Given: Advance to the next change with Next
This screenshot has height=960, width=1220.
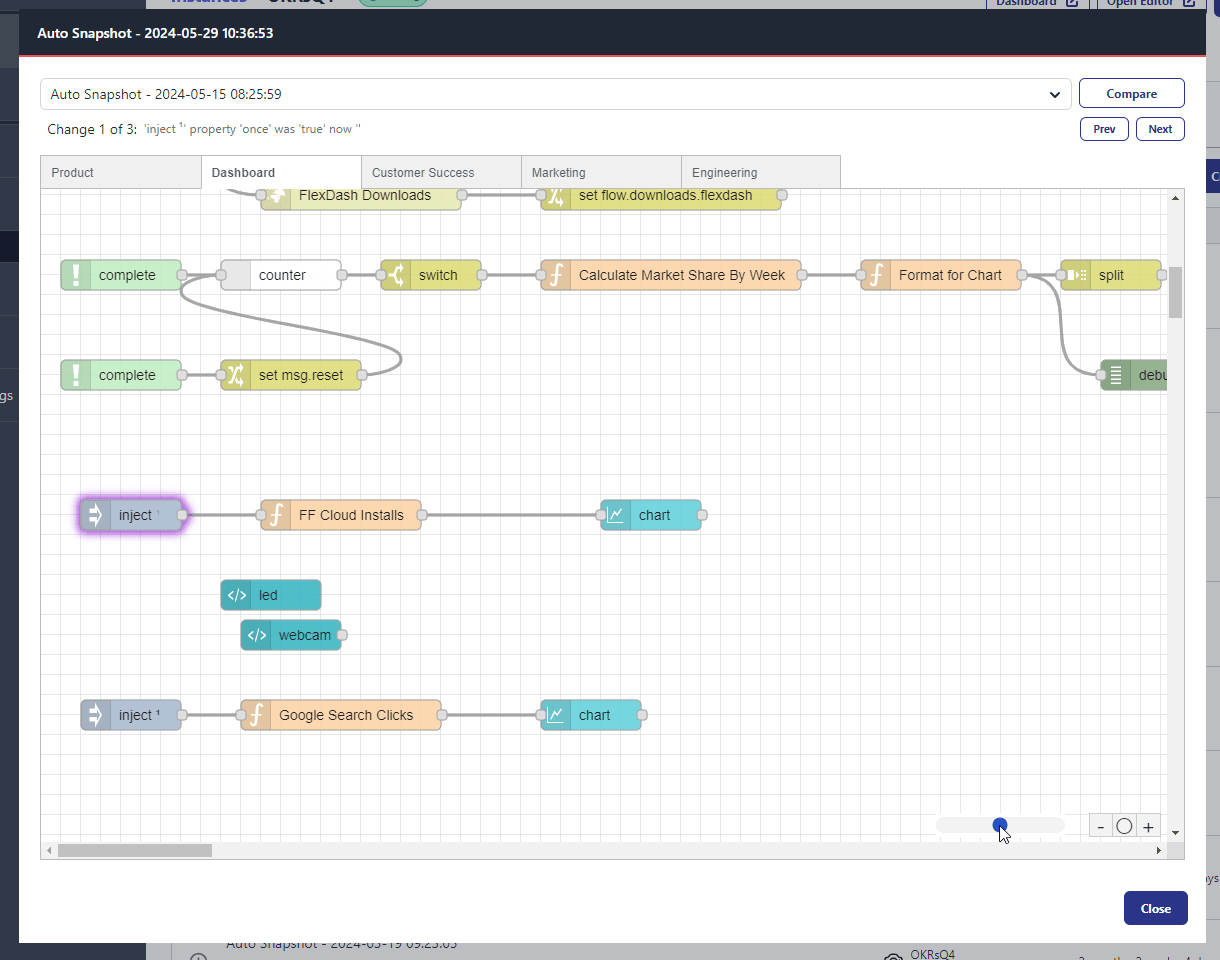Looking at the screenshot, I should (1159, 128).
